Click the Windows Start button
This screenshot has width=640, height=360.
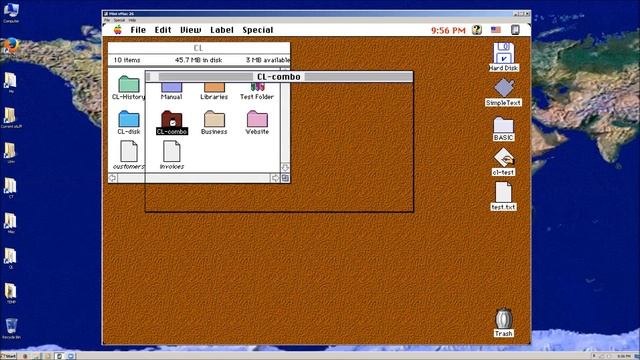(8, 356)
